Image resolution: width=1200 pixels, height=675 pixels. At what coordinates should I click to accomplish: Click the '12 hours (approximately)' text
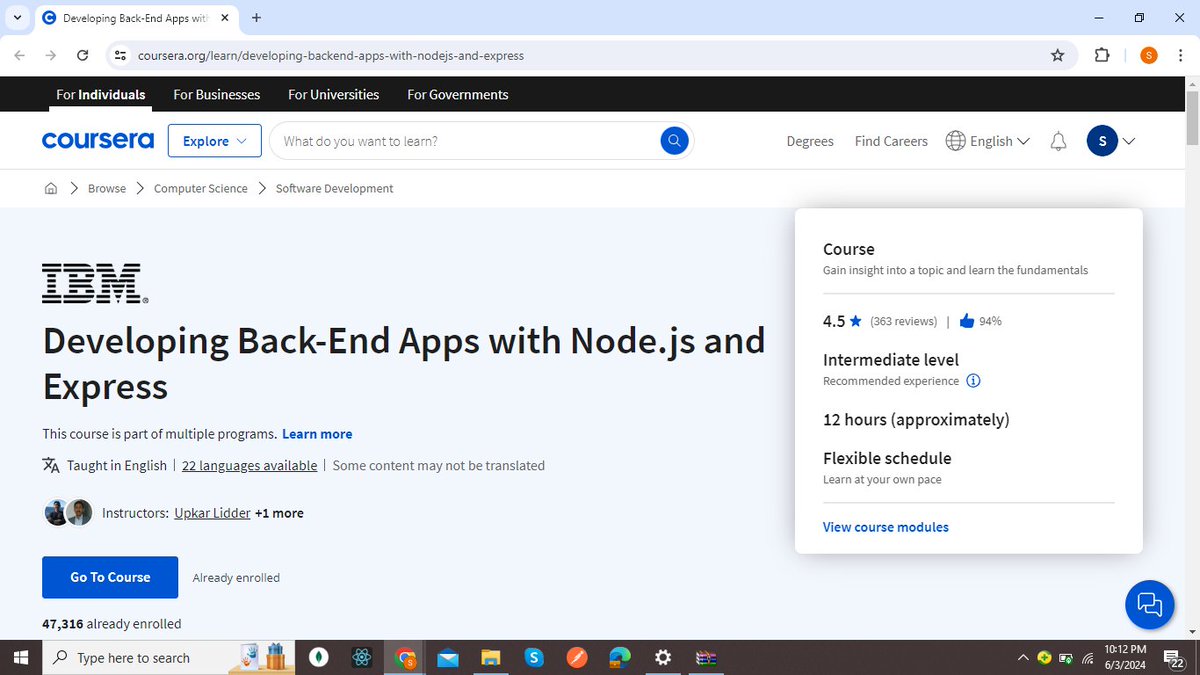tap(916, 419)
